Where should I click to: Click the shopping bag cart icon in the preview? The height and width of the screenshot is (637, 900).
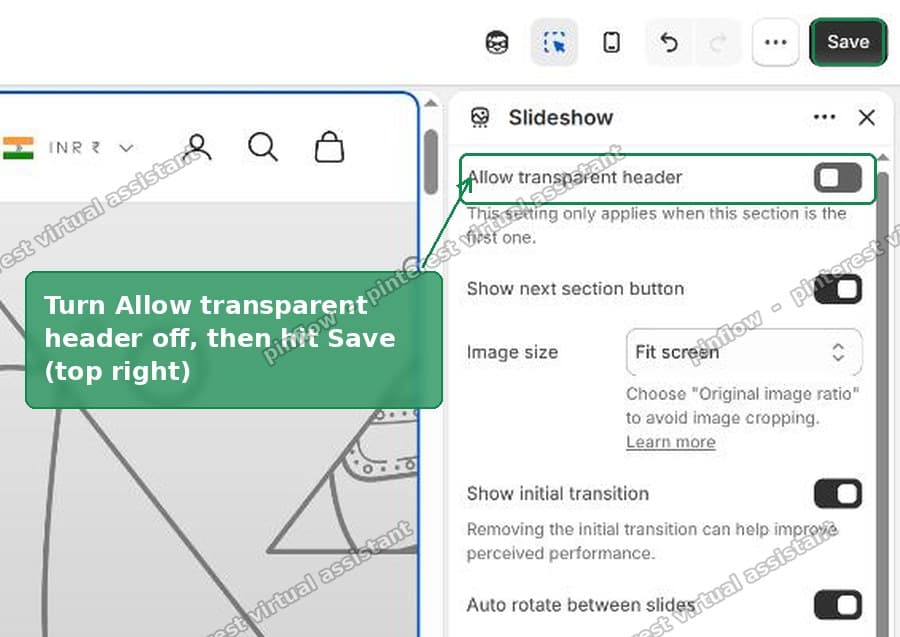point(329,147)
